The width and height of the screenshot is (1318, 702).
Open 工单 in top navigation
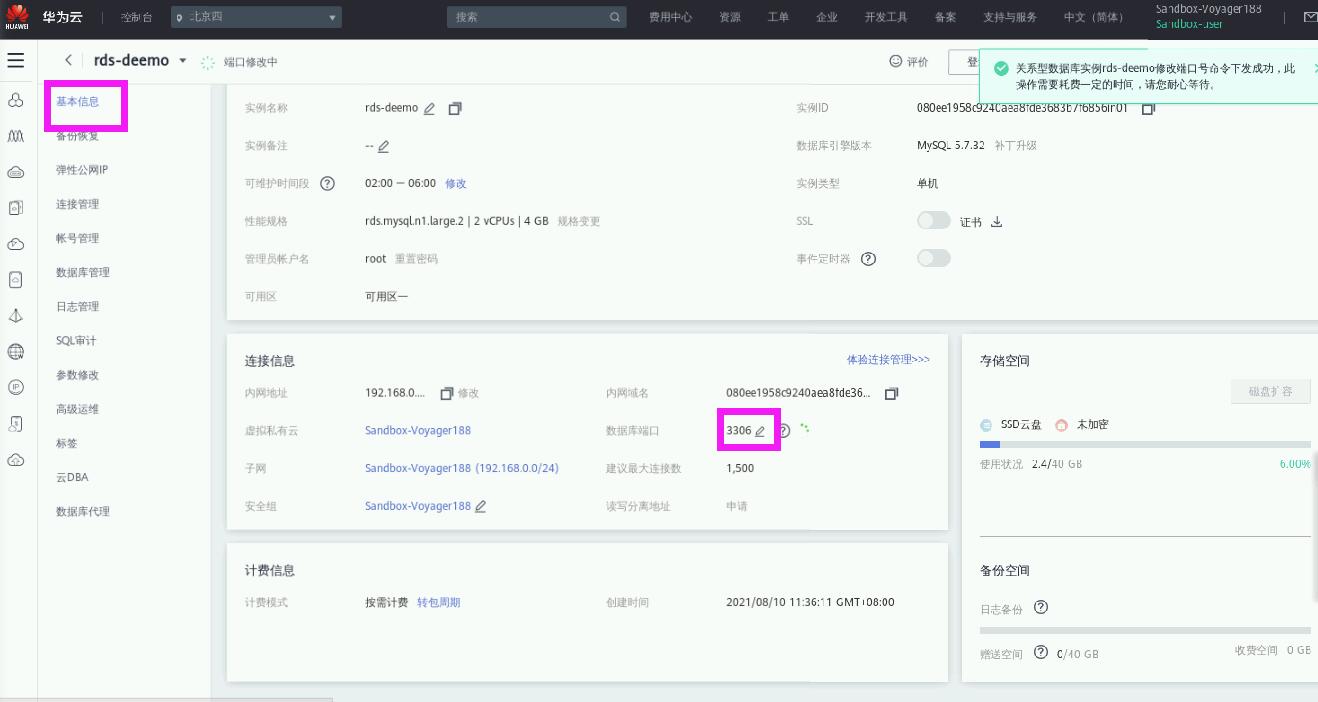pos(778,17)
